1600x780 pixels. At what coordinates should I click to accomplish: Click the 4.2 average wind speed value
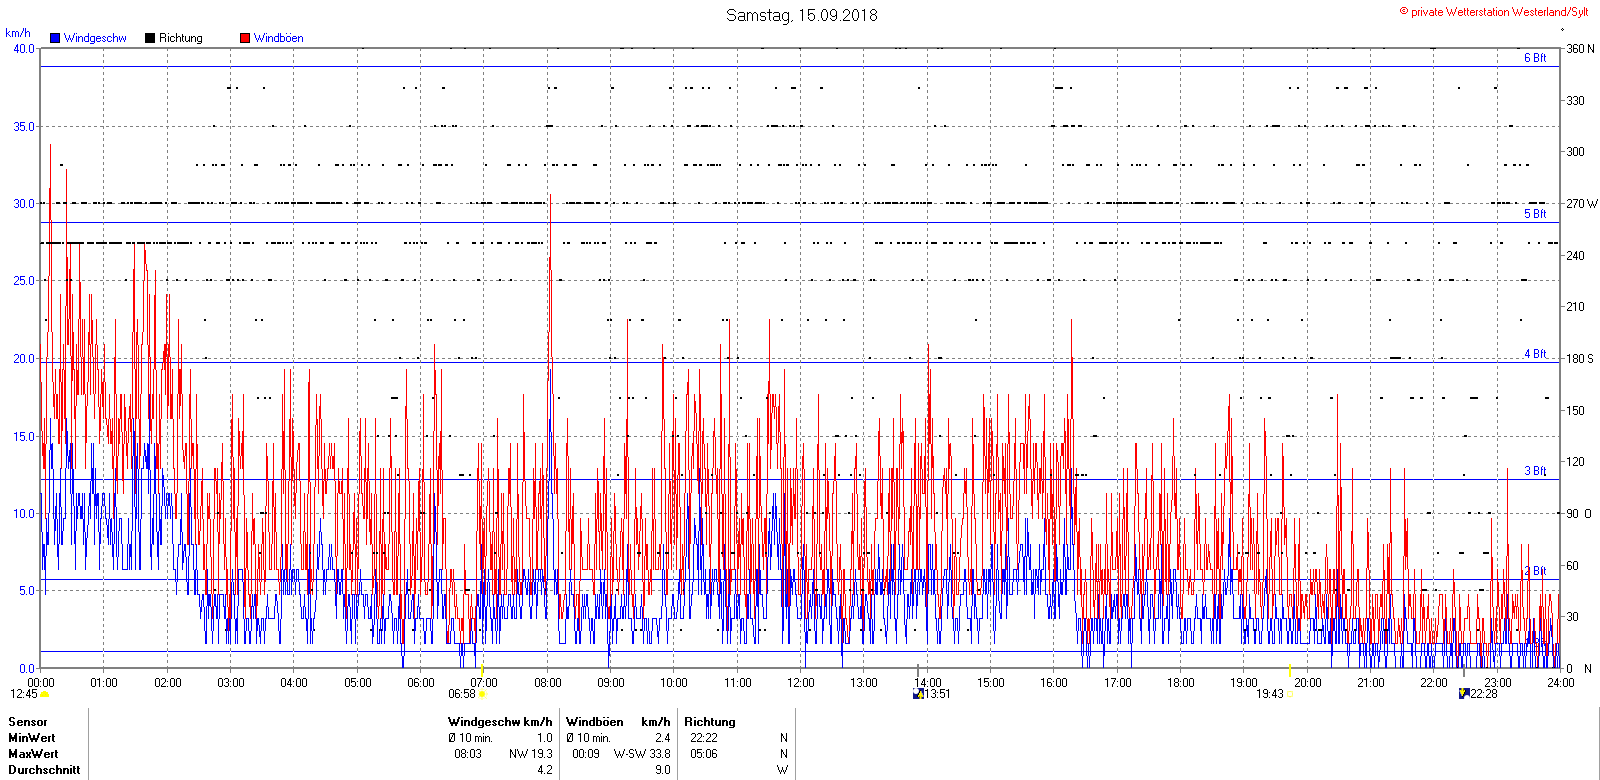[545, 770]
